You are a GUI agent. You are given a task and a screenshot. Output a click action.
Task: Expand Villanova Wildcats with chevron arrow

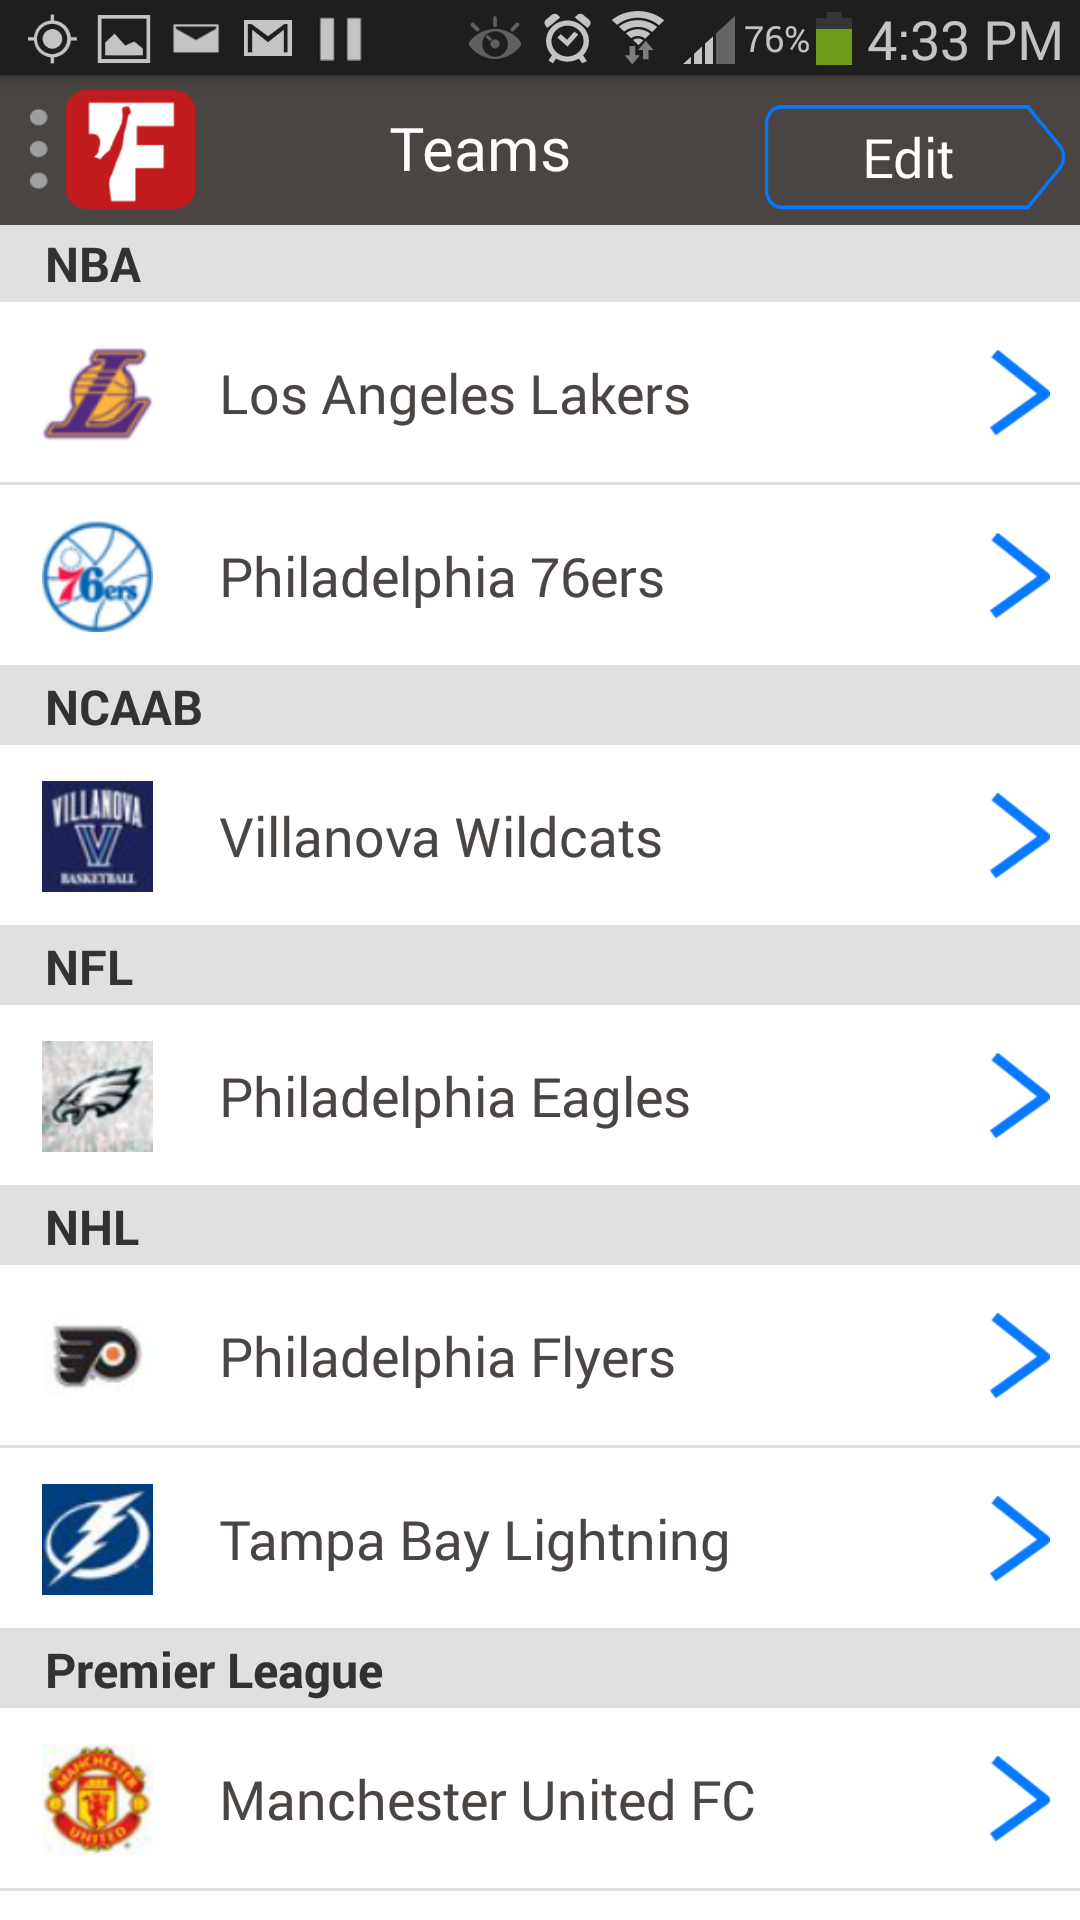(1019, 836)
